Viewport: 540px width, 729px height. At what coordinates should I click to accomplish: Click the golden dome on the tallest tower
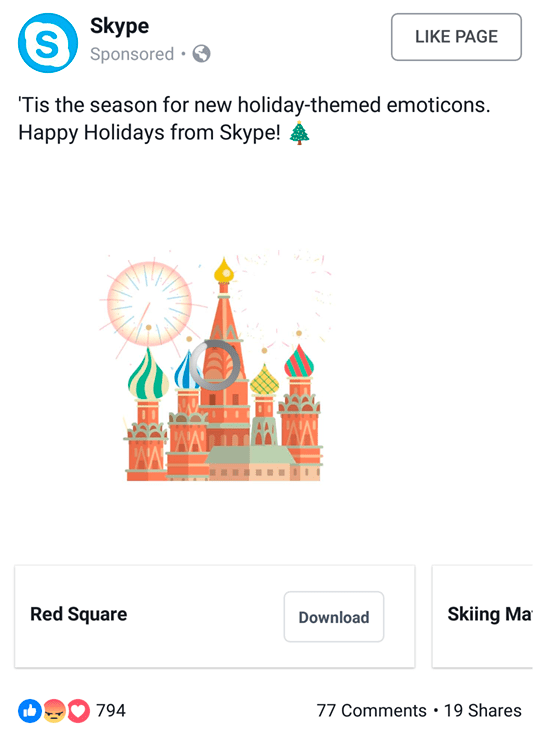point(224,270)
